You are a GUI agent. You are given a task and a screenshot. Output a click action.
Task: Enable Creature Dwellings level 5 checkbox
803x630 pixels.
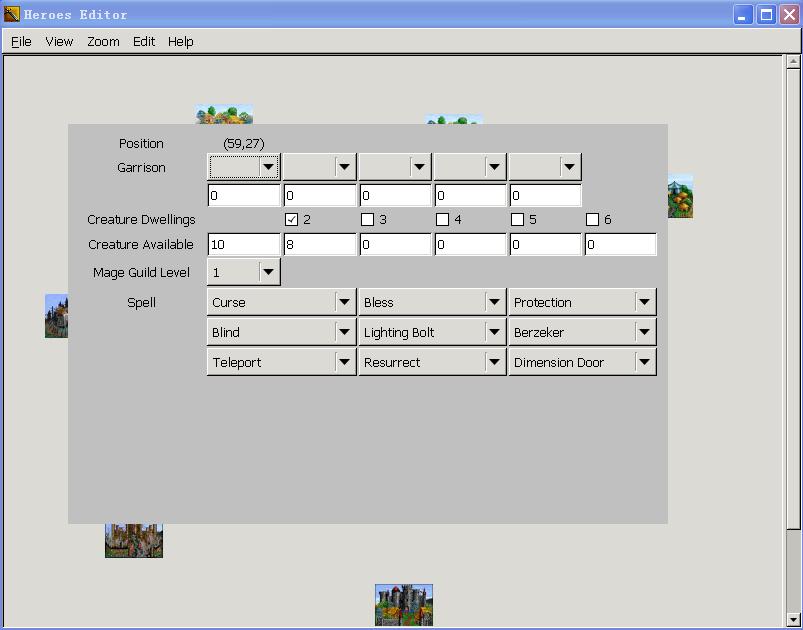(517, 220)
